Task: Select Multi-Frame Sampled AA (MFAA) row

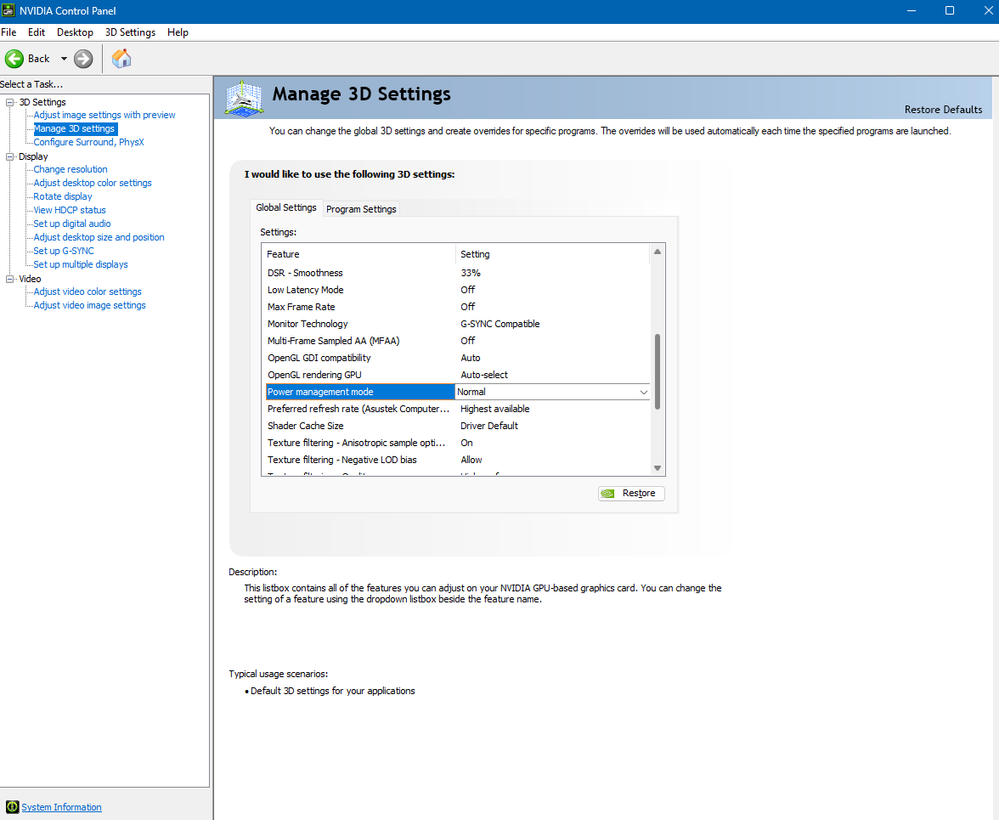Action: click(456, 341)
